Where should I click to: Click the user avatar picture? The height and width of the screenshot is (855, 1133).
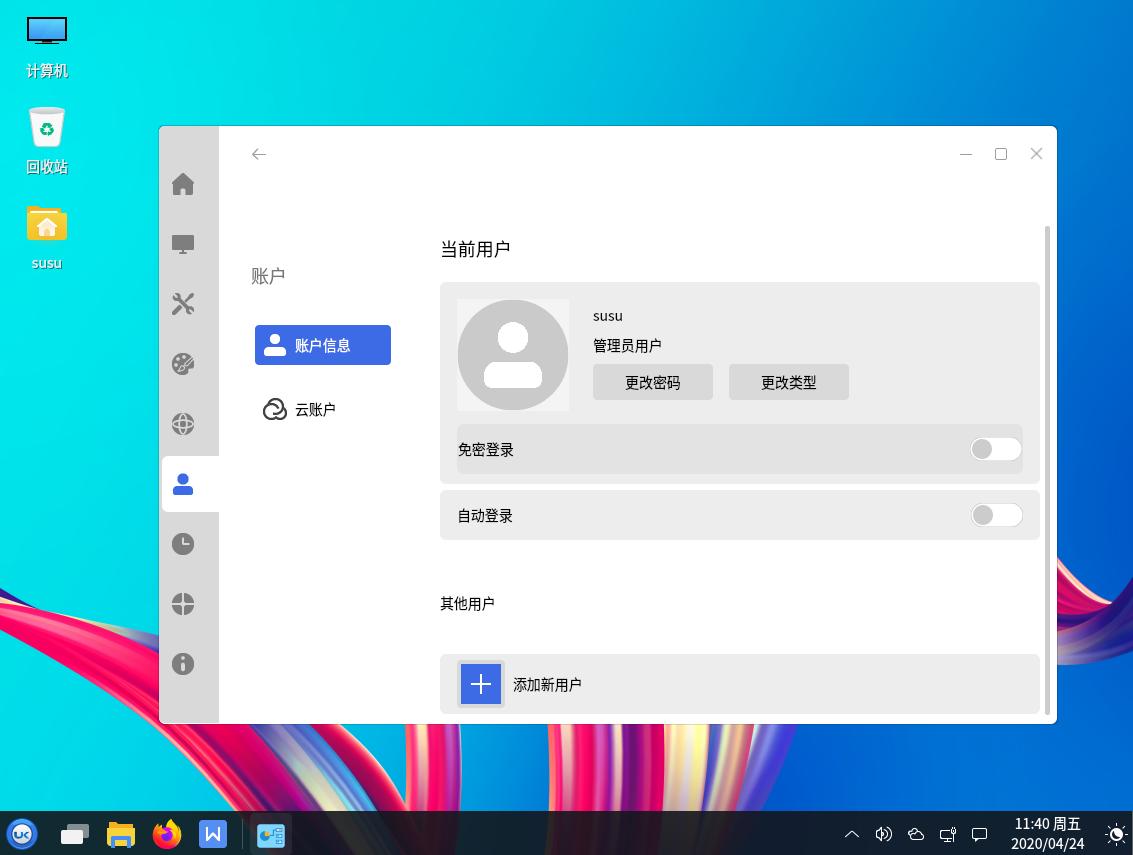coord(513,355)
